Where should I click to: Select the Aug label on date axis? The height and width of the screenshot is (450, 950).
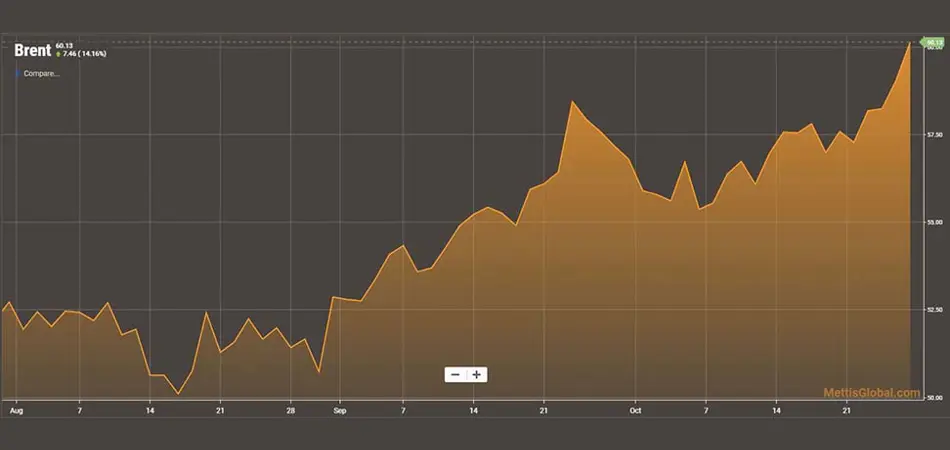(15, 411)
